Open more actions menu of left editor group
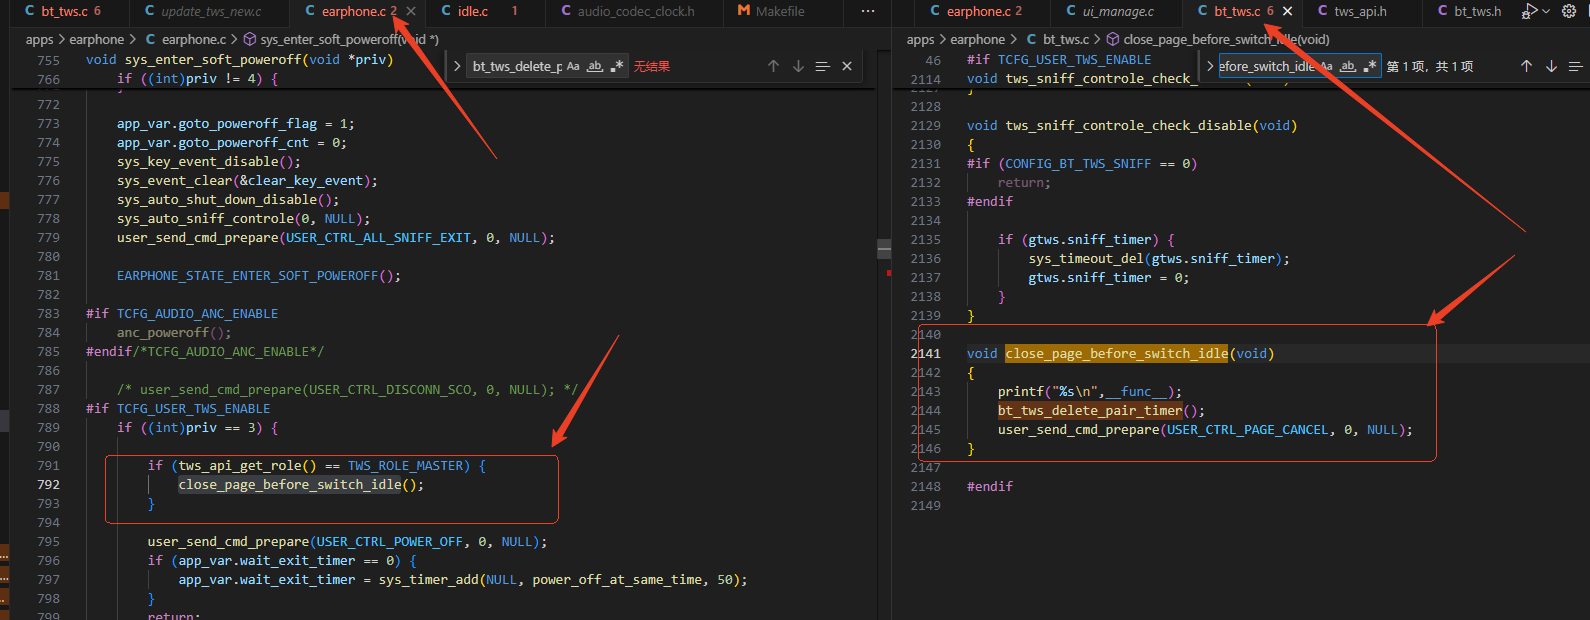1590x620 pixels. coord(868,11)
